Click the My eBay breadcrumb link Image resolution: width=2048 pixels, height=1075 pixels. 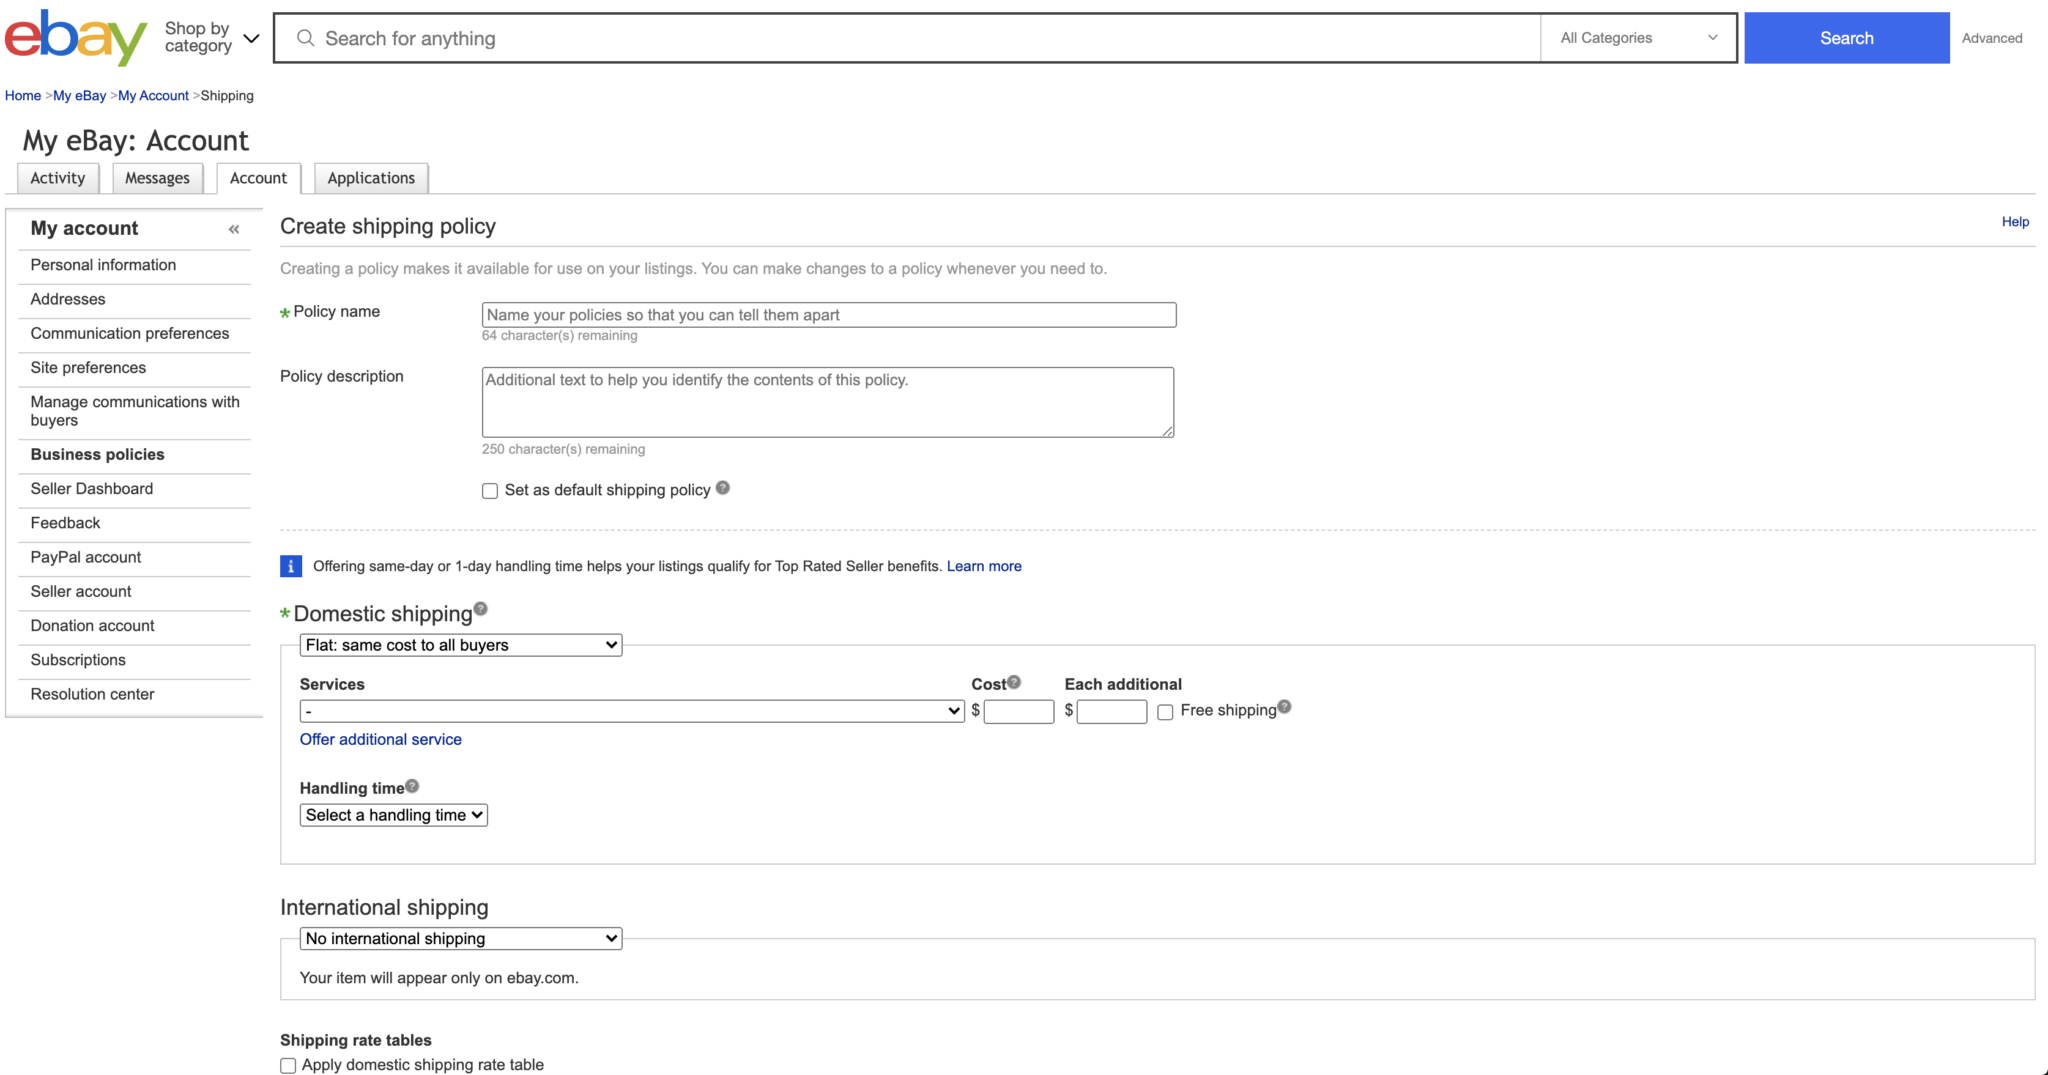point(79,96)
